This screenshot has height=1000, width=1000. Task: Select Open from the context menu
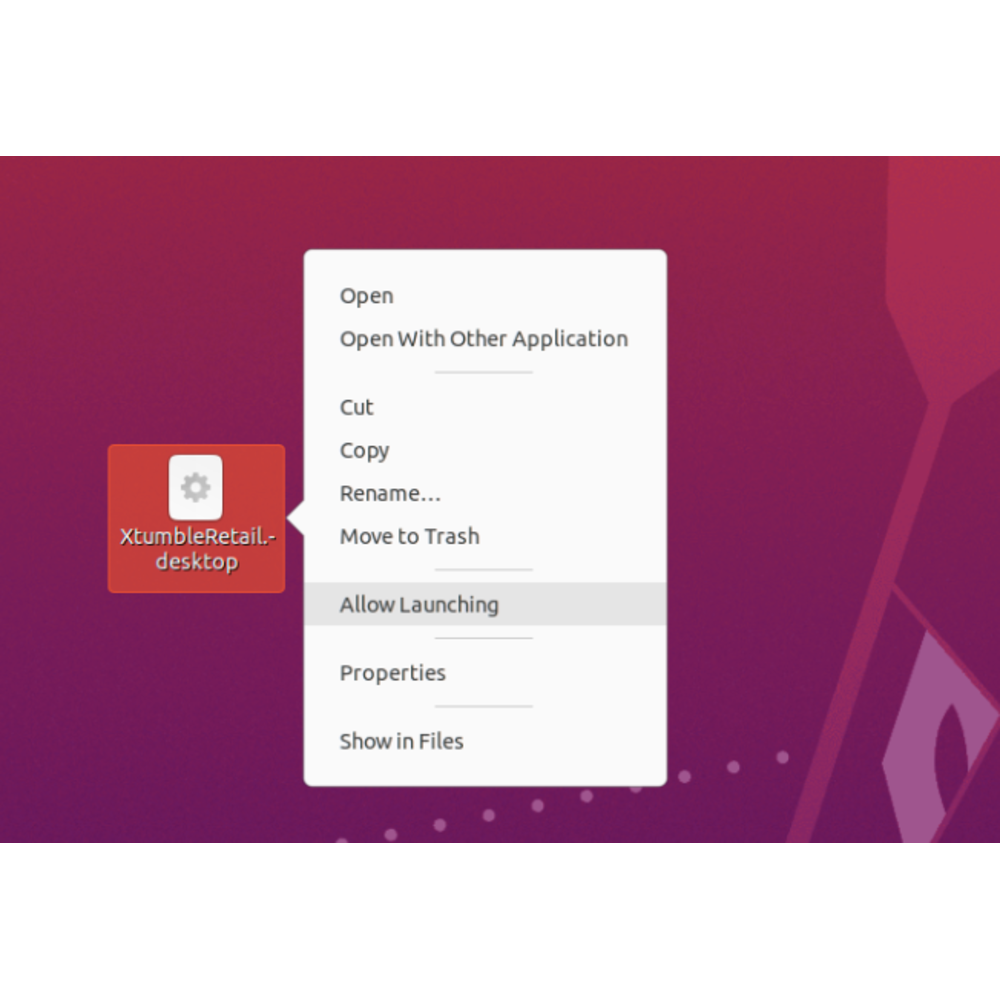(366, 296)
